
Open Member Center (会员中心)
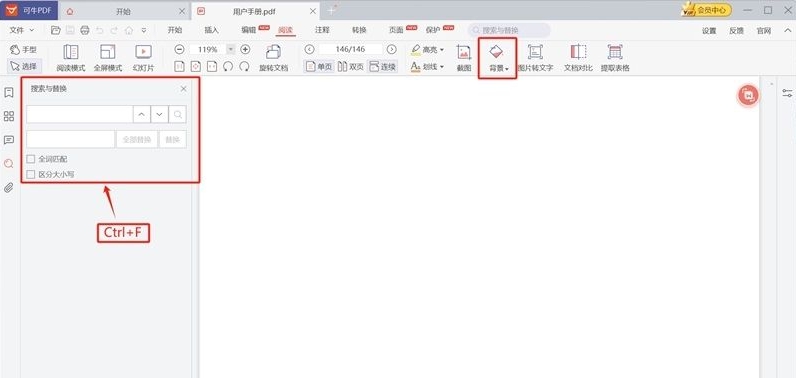pyautogui.click(x=707, y=10)
